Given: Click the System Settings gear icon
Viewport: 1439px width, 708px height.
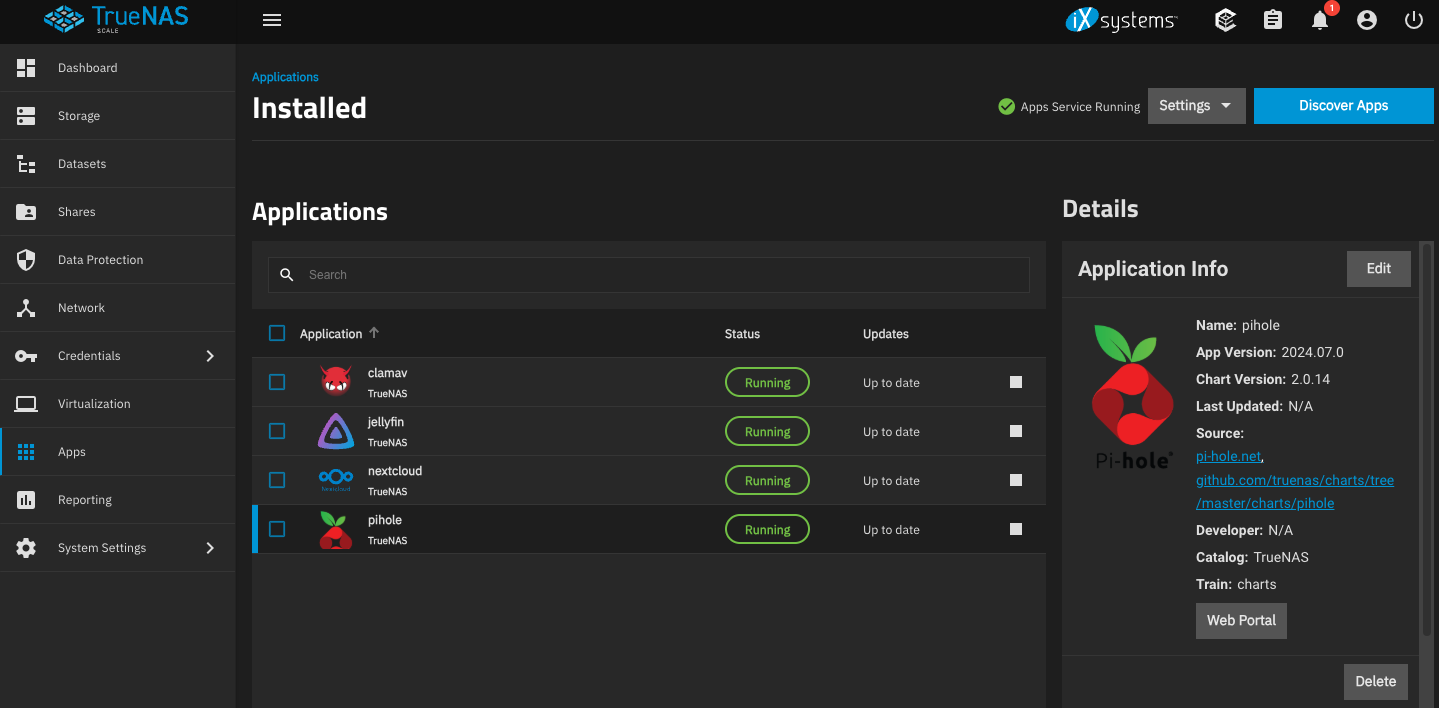Looking at the screenshot, I should [x=26, y=548].
